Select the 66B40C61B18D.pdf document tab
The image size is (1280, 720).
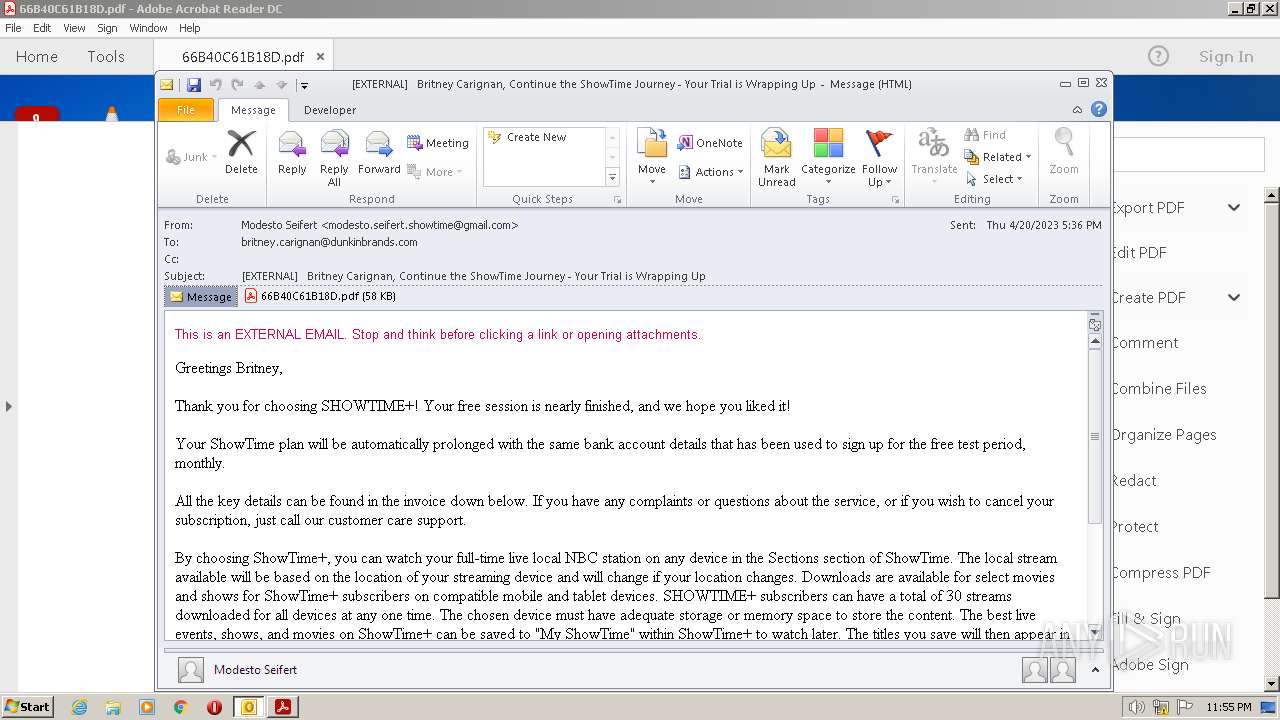point(243,57)
